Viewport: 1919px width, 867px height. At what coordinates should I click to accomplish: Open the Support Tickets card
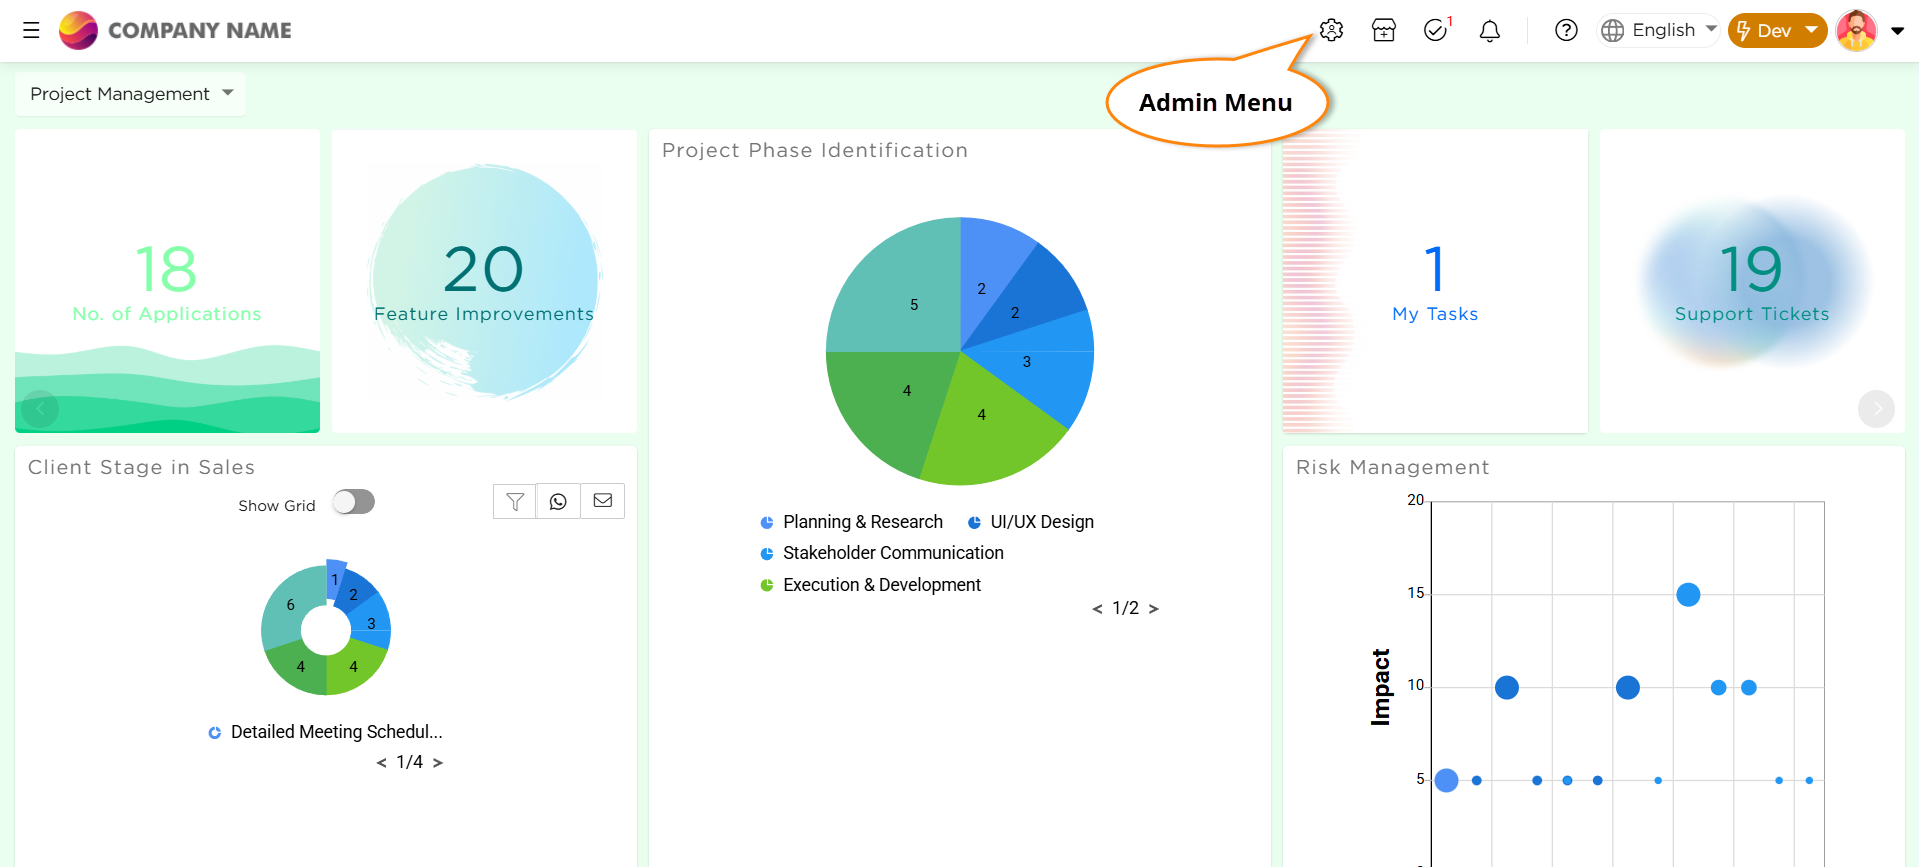[x=1752, y=282]
